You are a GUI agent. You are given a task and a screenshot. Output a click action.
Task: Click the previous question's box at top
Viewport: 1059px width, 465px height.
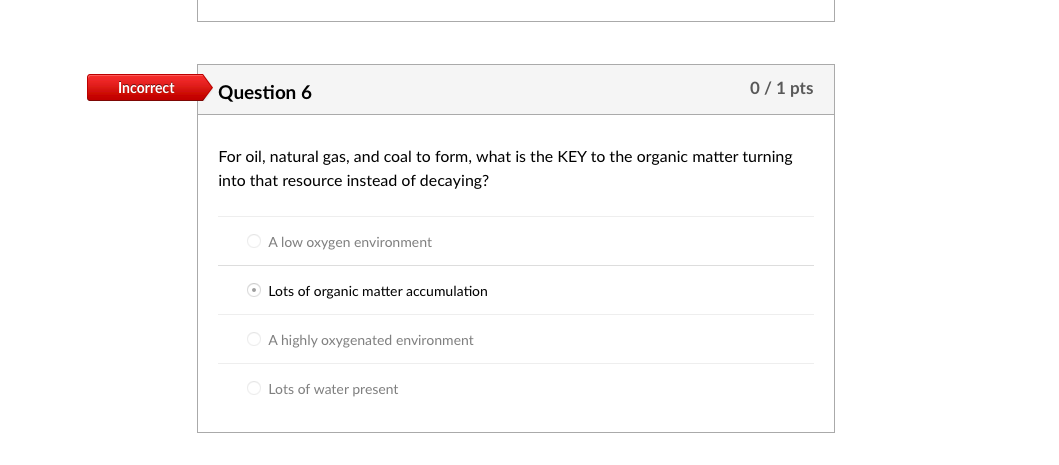point(515,10)
